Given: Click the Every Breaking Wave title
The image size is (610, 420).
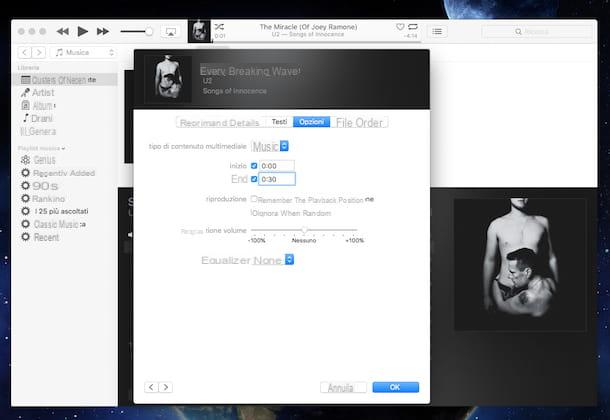Looking at the screenshot, I should 250,71.
